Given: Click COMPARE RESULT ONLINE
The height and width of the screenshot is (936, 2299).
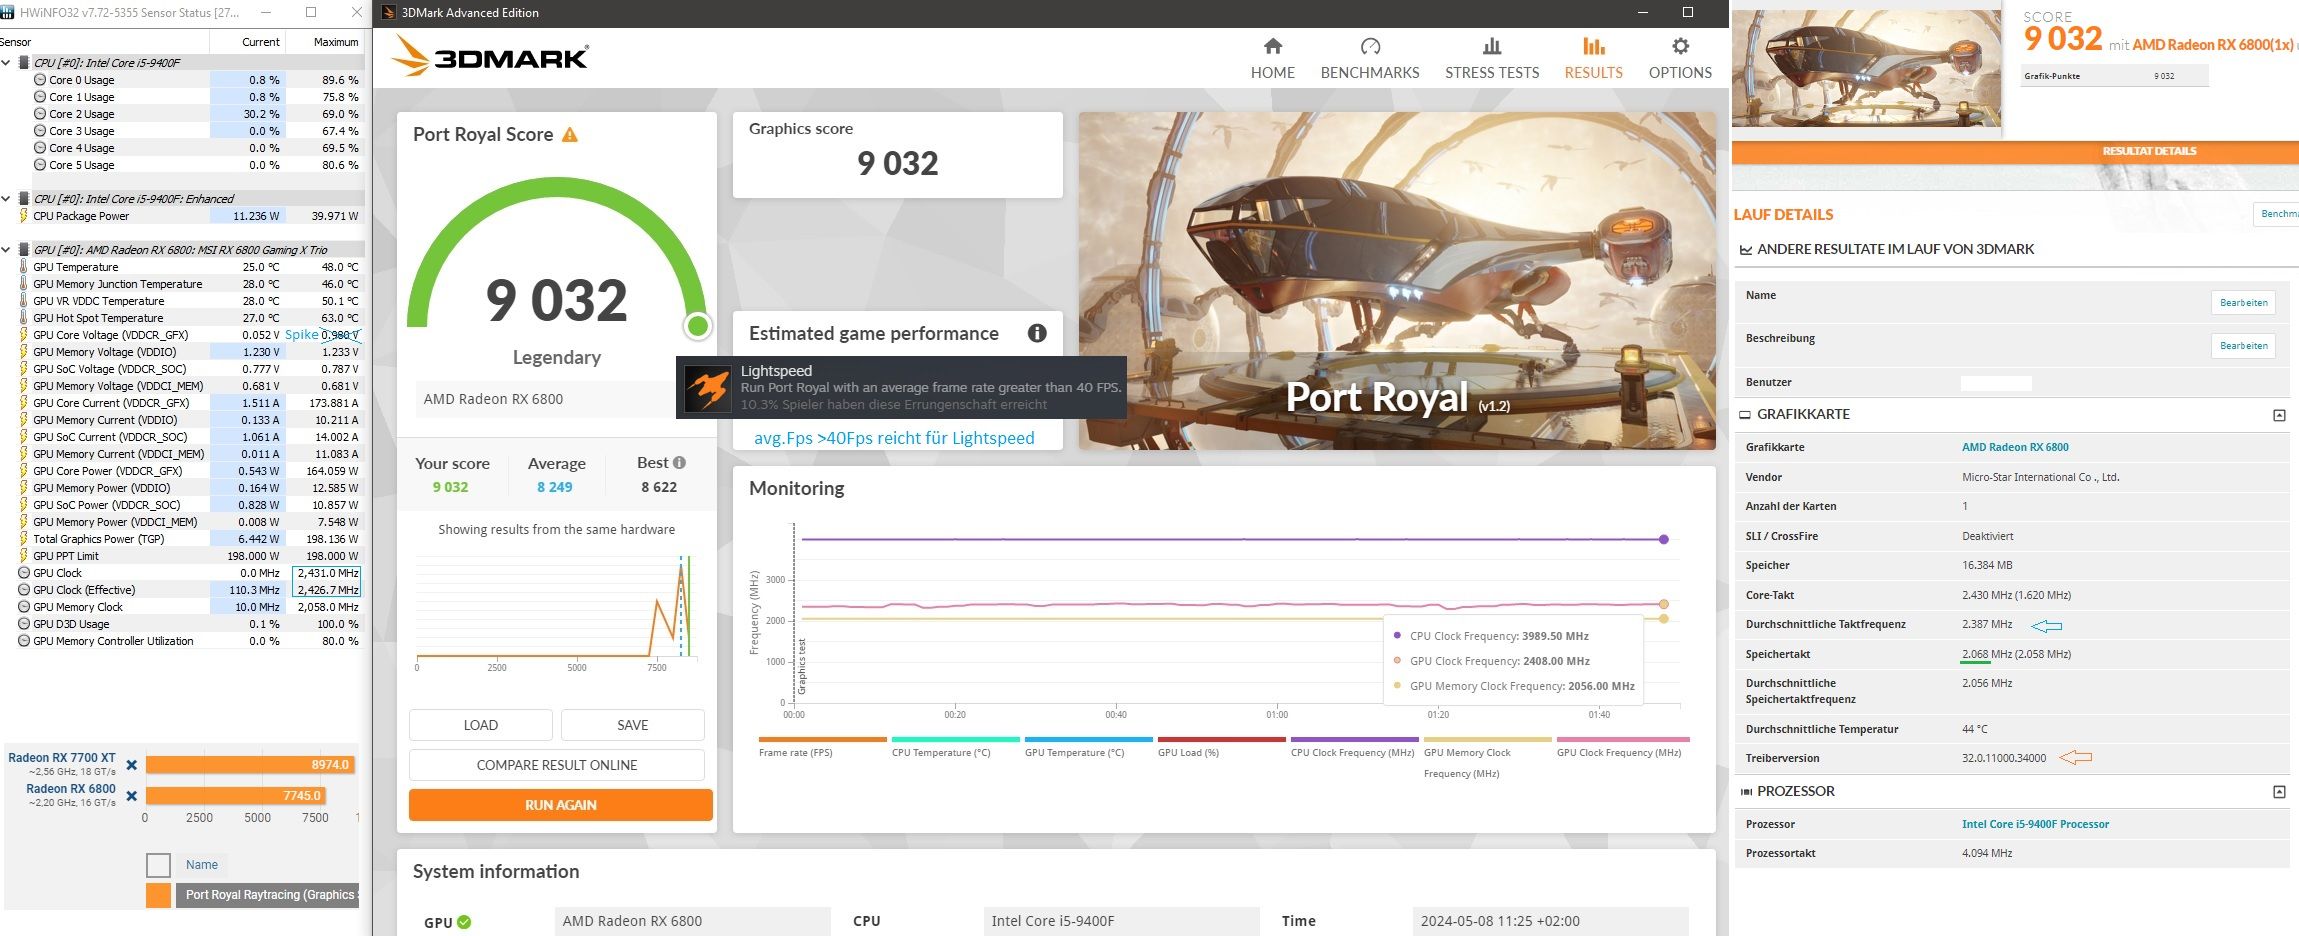Looking at the screenshot, I should [557, 765].
